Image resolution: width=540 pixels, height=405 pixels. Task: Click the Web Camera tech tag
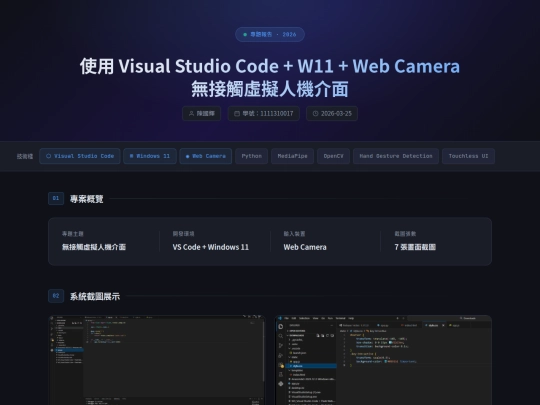206,156
